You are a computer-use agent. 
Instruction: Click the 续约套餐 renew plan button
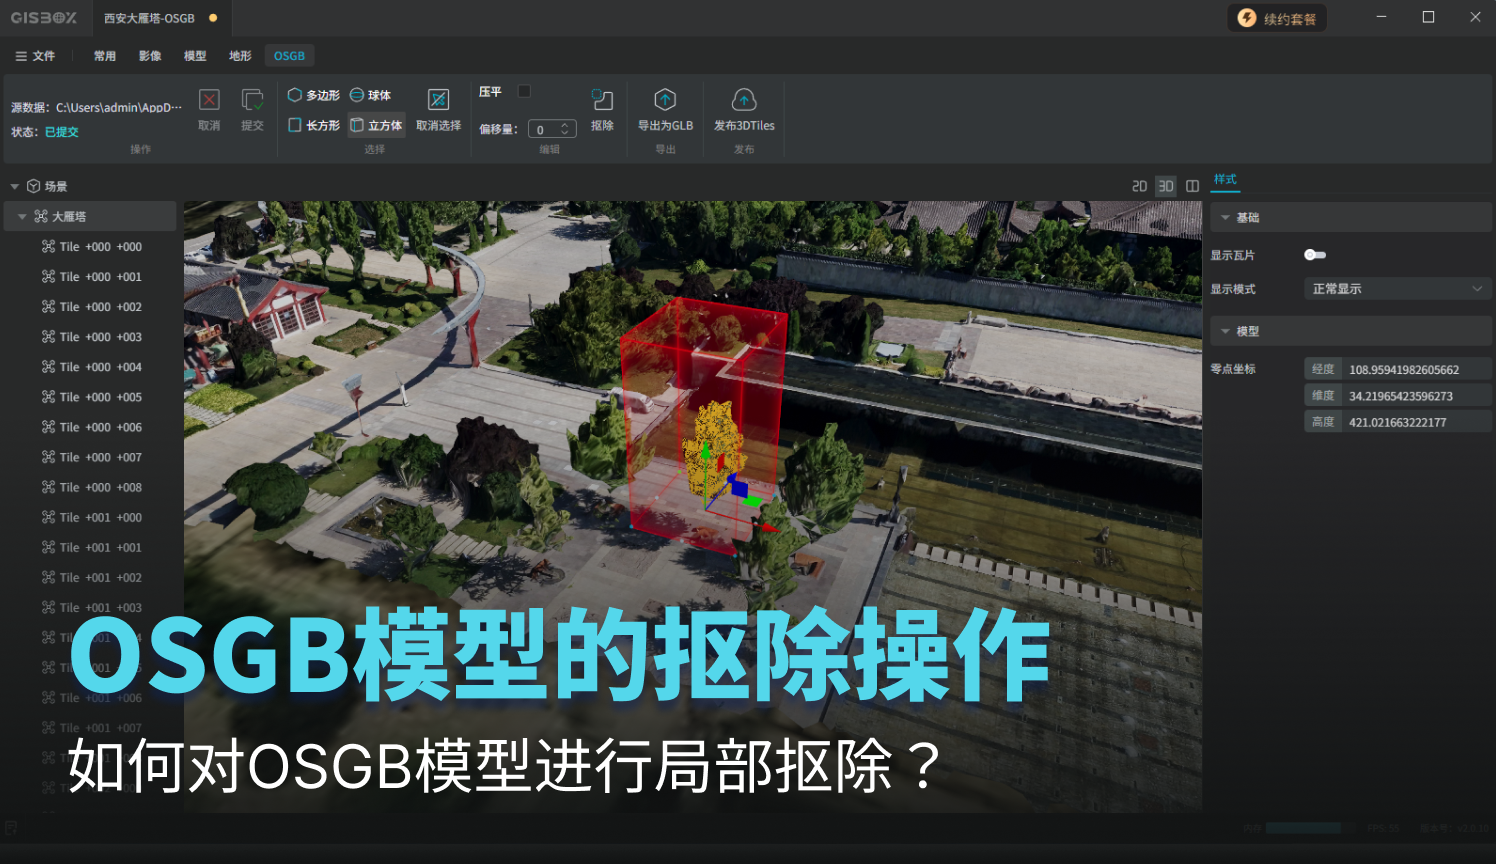1277,18
